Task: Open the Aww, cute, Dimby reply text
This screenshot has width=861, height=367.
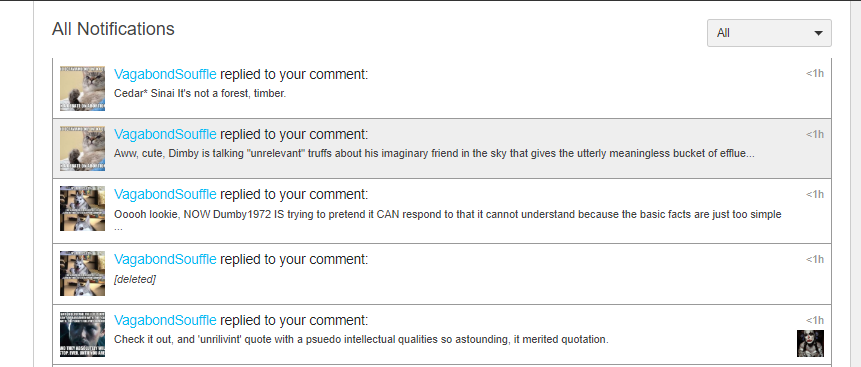Action: [434, 154]
